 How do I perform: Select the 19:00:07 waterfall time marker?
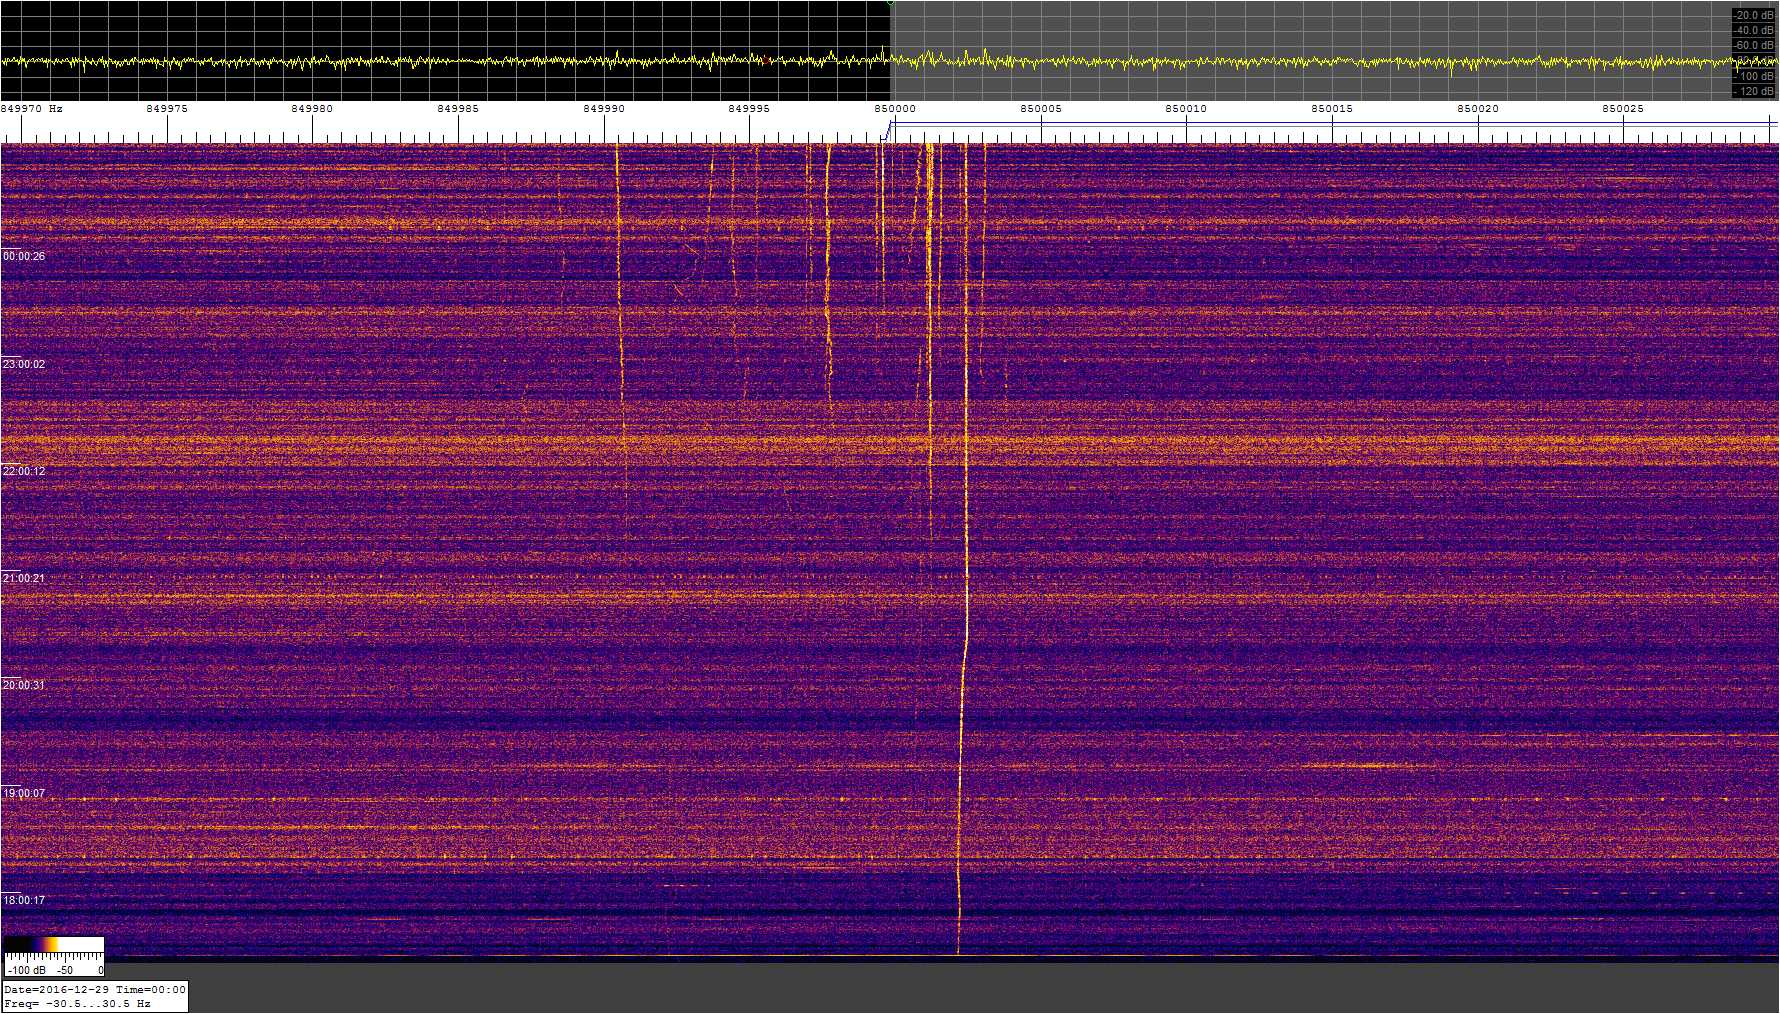pos(24,794)
